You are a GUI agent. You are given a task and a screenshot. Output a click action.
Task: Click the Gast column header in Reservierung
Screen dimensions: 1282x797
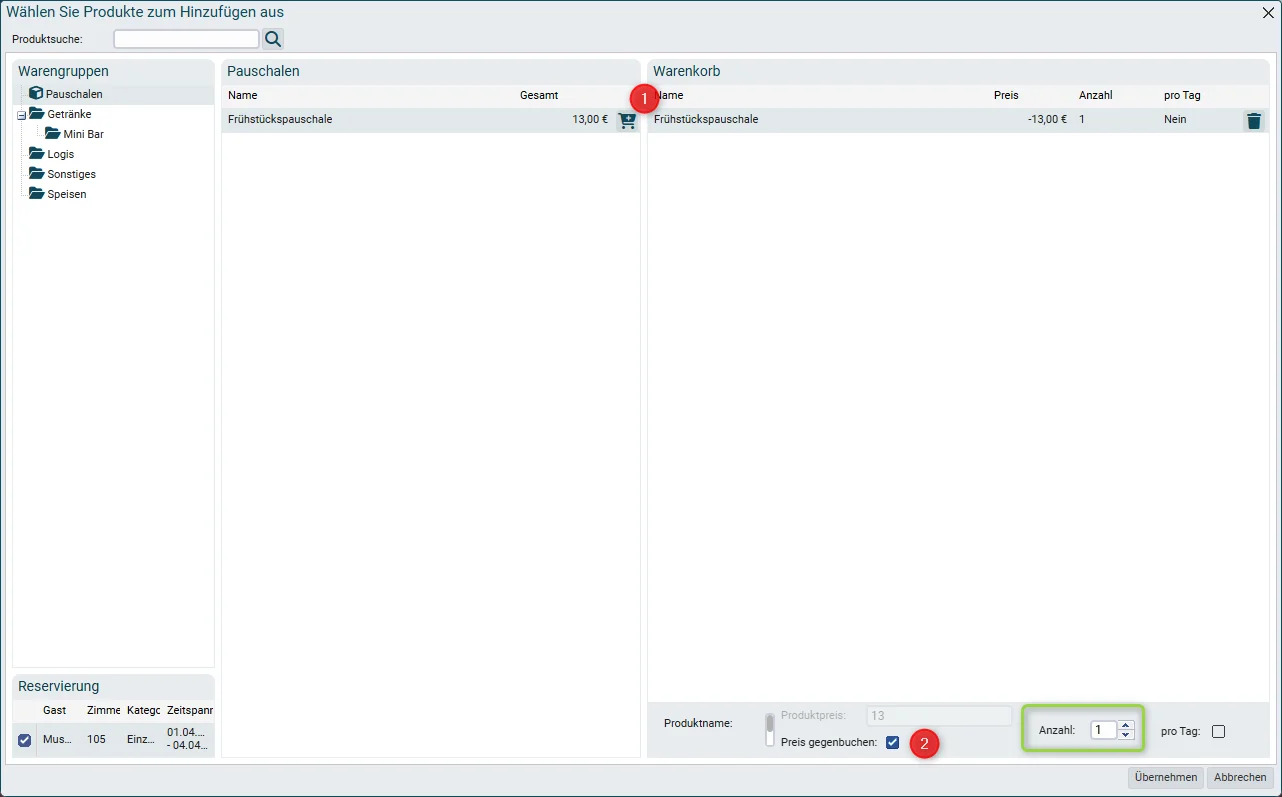pyautogui.click(x=55, y=710)
